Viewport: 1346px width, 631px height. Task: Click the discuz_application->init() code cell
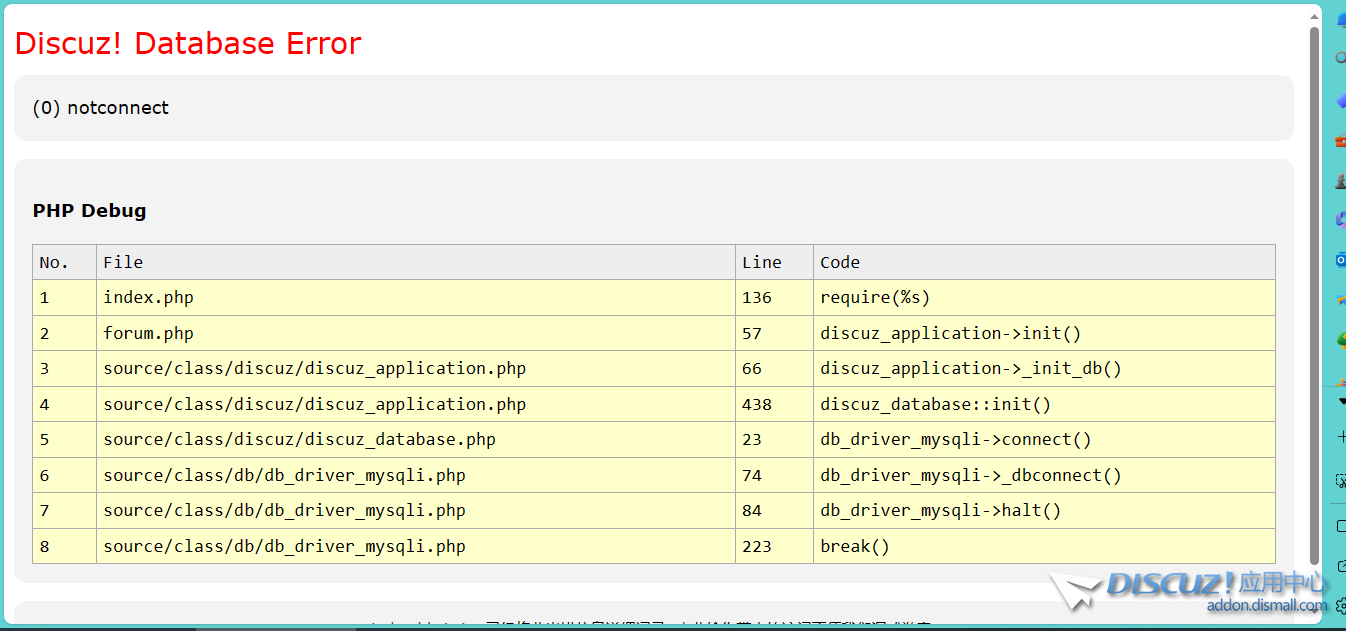point(1044,334)
